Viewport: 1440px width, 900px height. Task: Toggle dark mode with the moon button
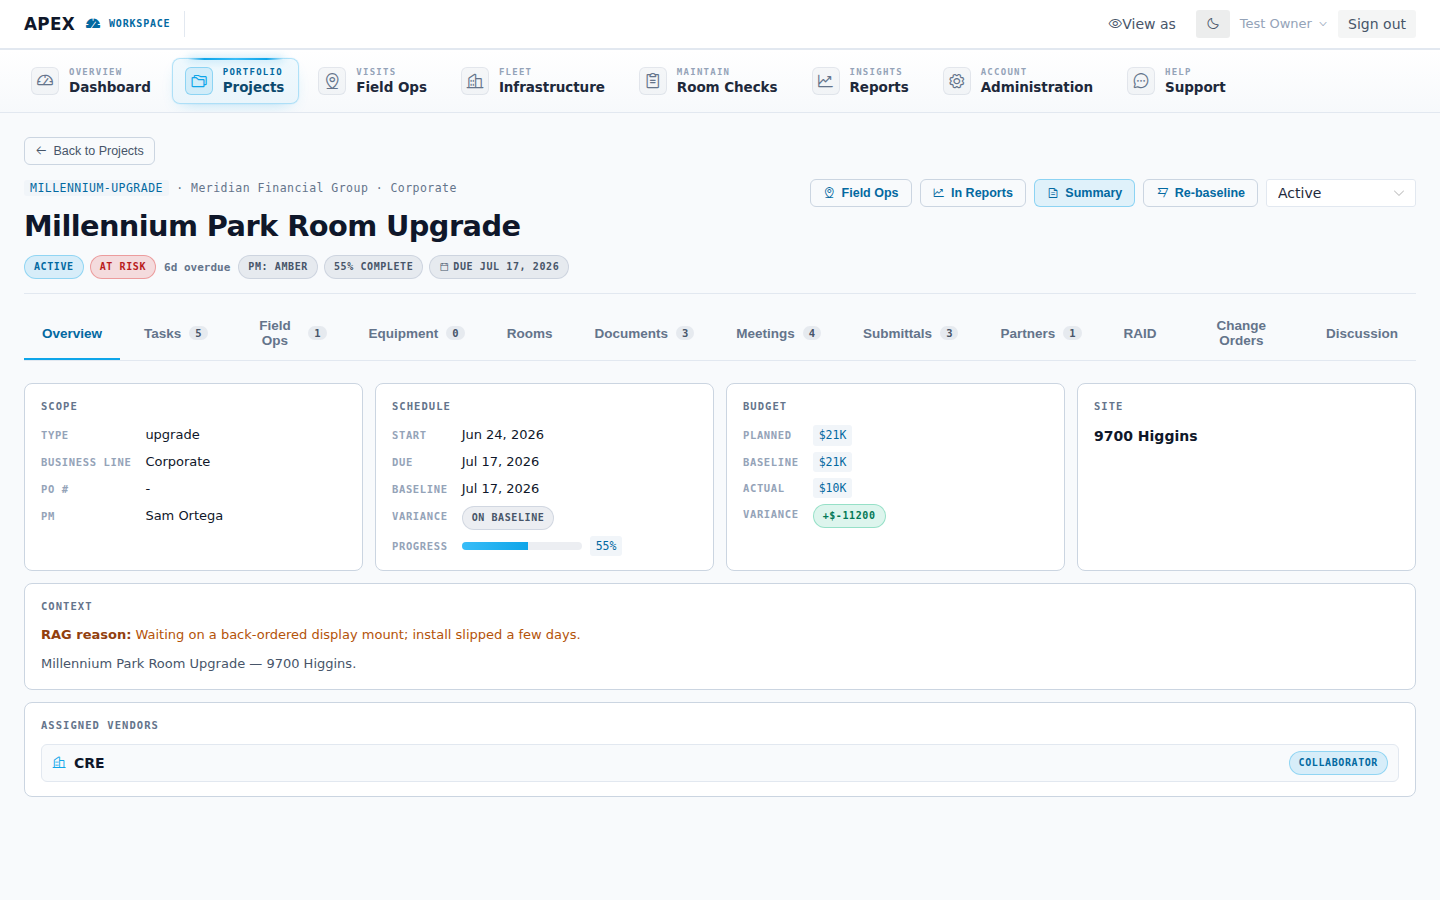1213,24
